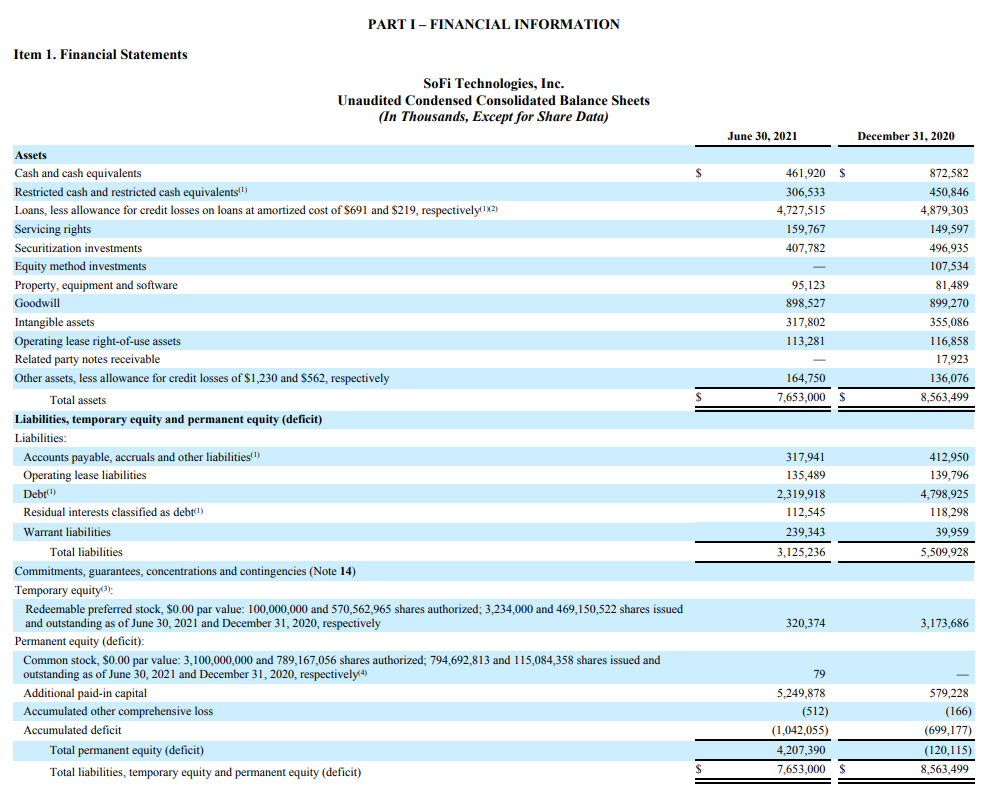Select the 'Intangible assets' row label
The height and width of the screenshot is (796, 990).
point(54,322)
